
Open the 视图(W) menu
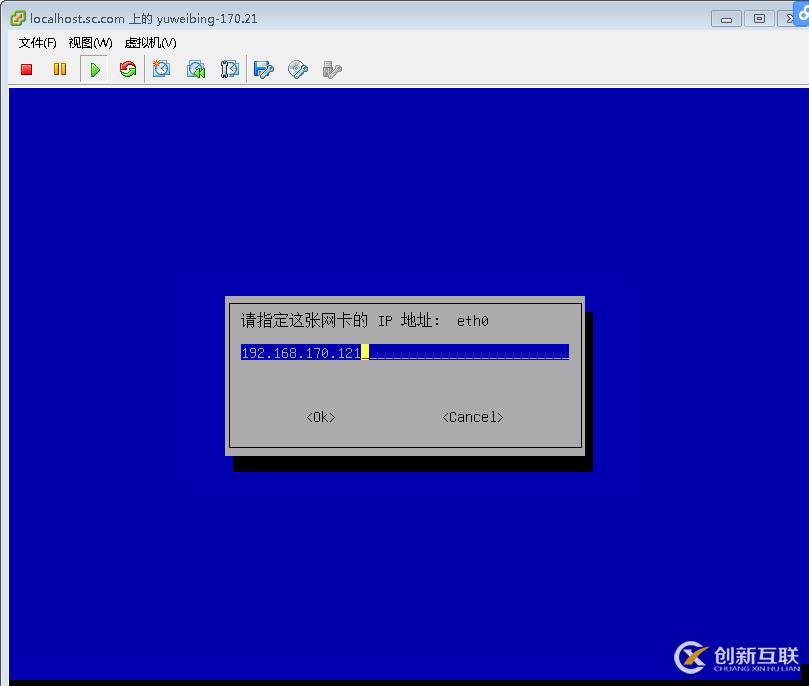[x=88, y=43]
